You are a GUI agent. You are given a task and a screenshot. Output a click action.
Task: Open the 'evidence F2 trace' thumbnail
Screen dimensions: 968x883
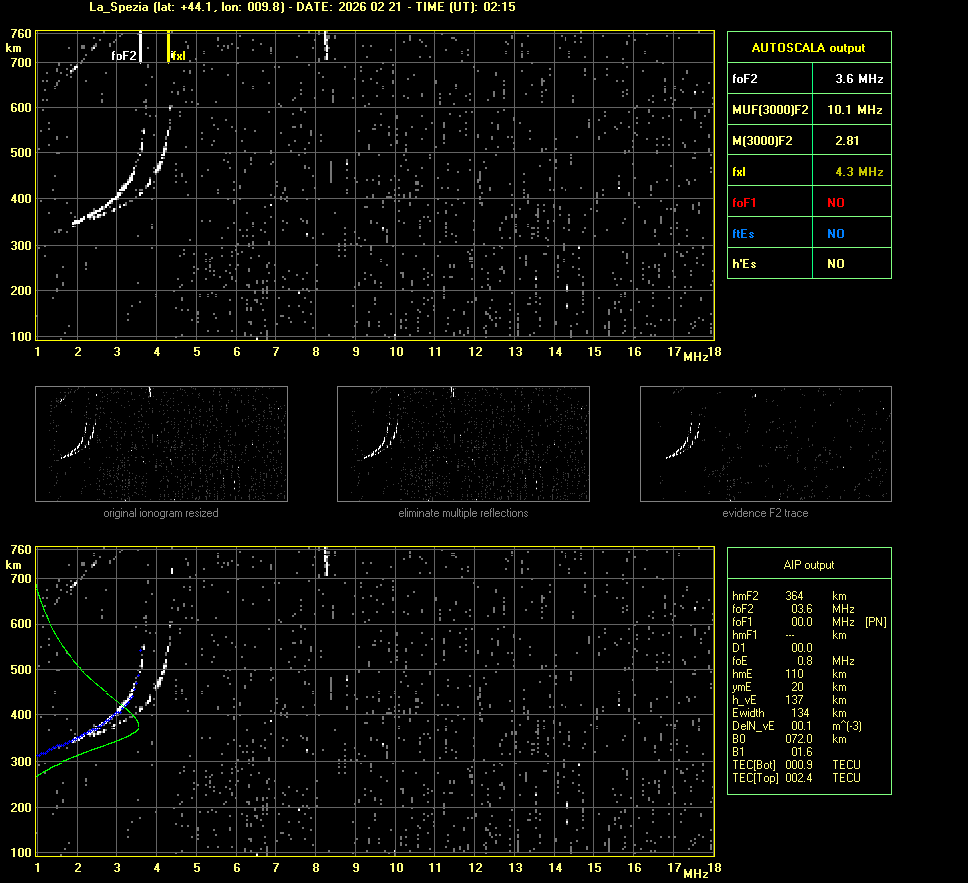point(765,444)
